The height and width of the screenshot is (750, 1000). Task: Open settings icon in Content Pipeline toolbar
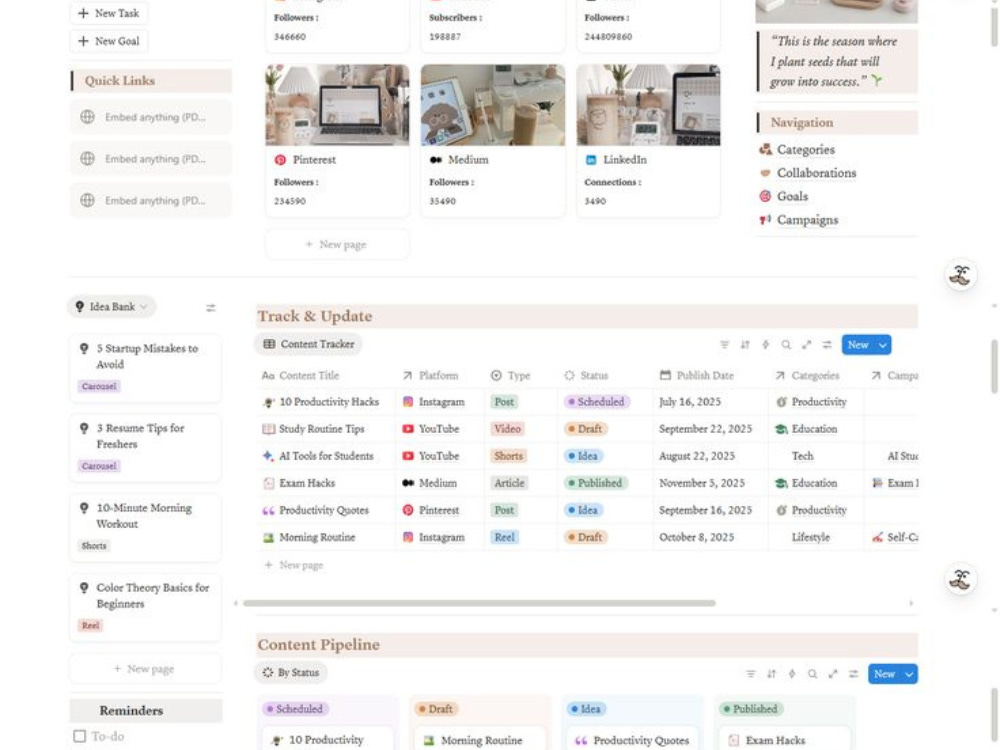(x=853, y=673)
